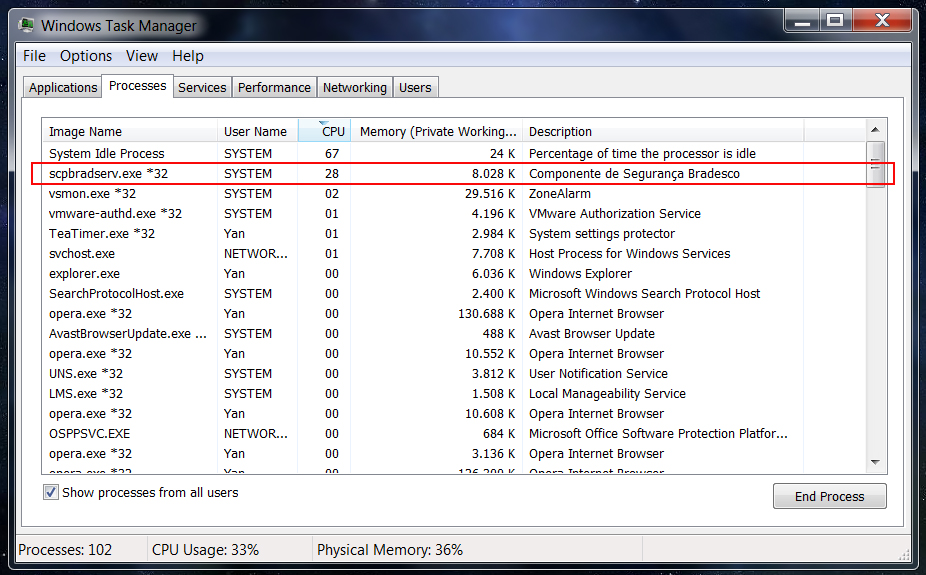Switch to the Applications tab
926x575 pixels.
coord(63,87)
